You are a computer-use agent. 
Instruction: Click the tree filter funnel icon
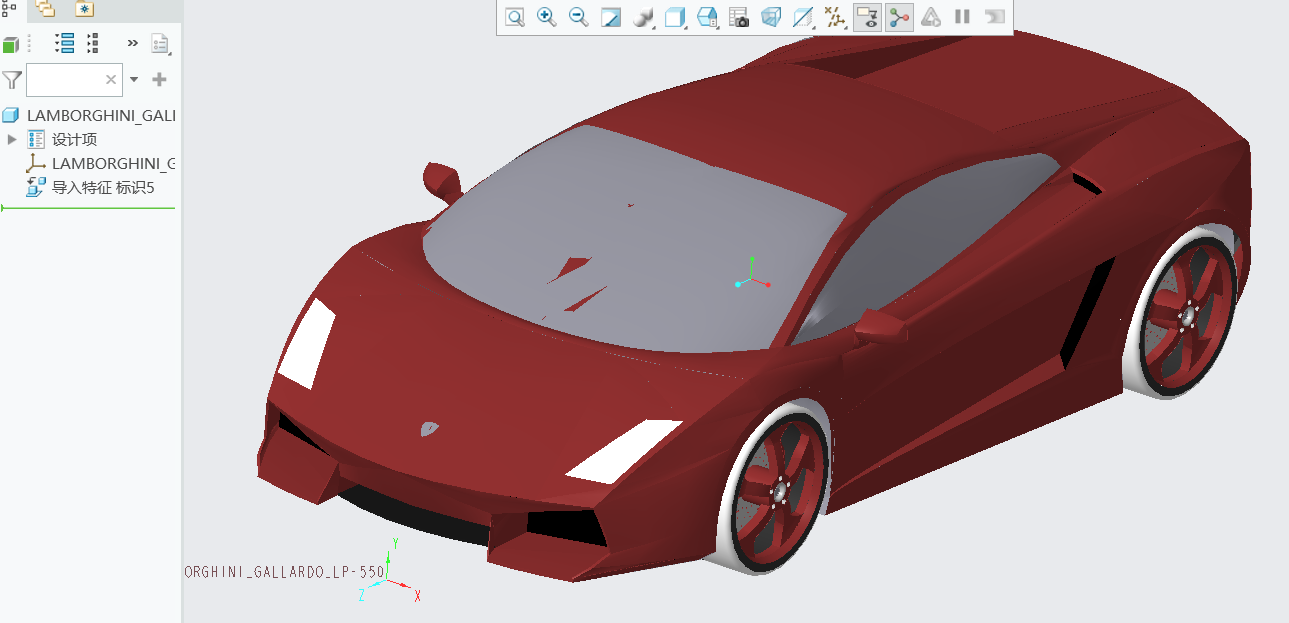[x=12, y=79]
